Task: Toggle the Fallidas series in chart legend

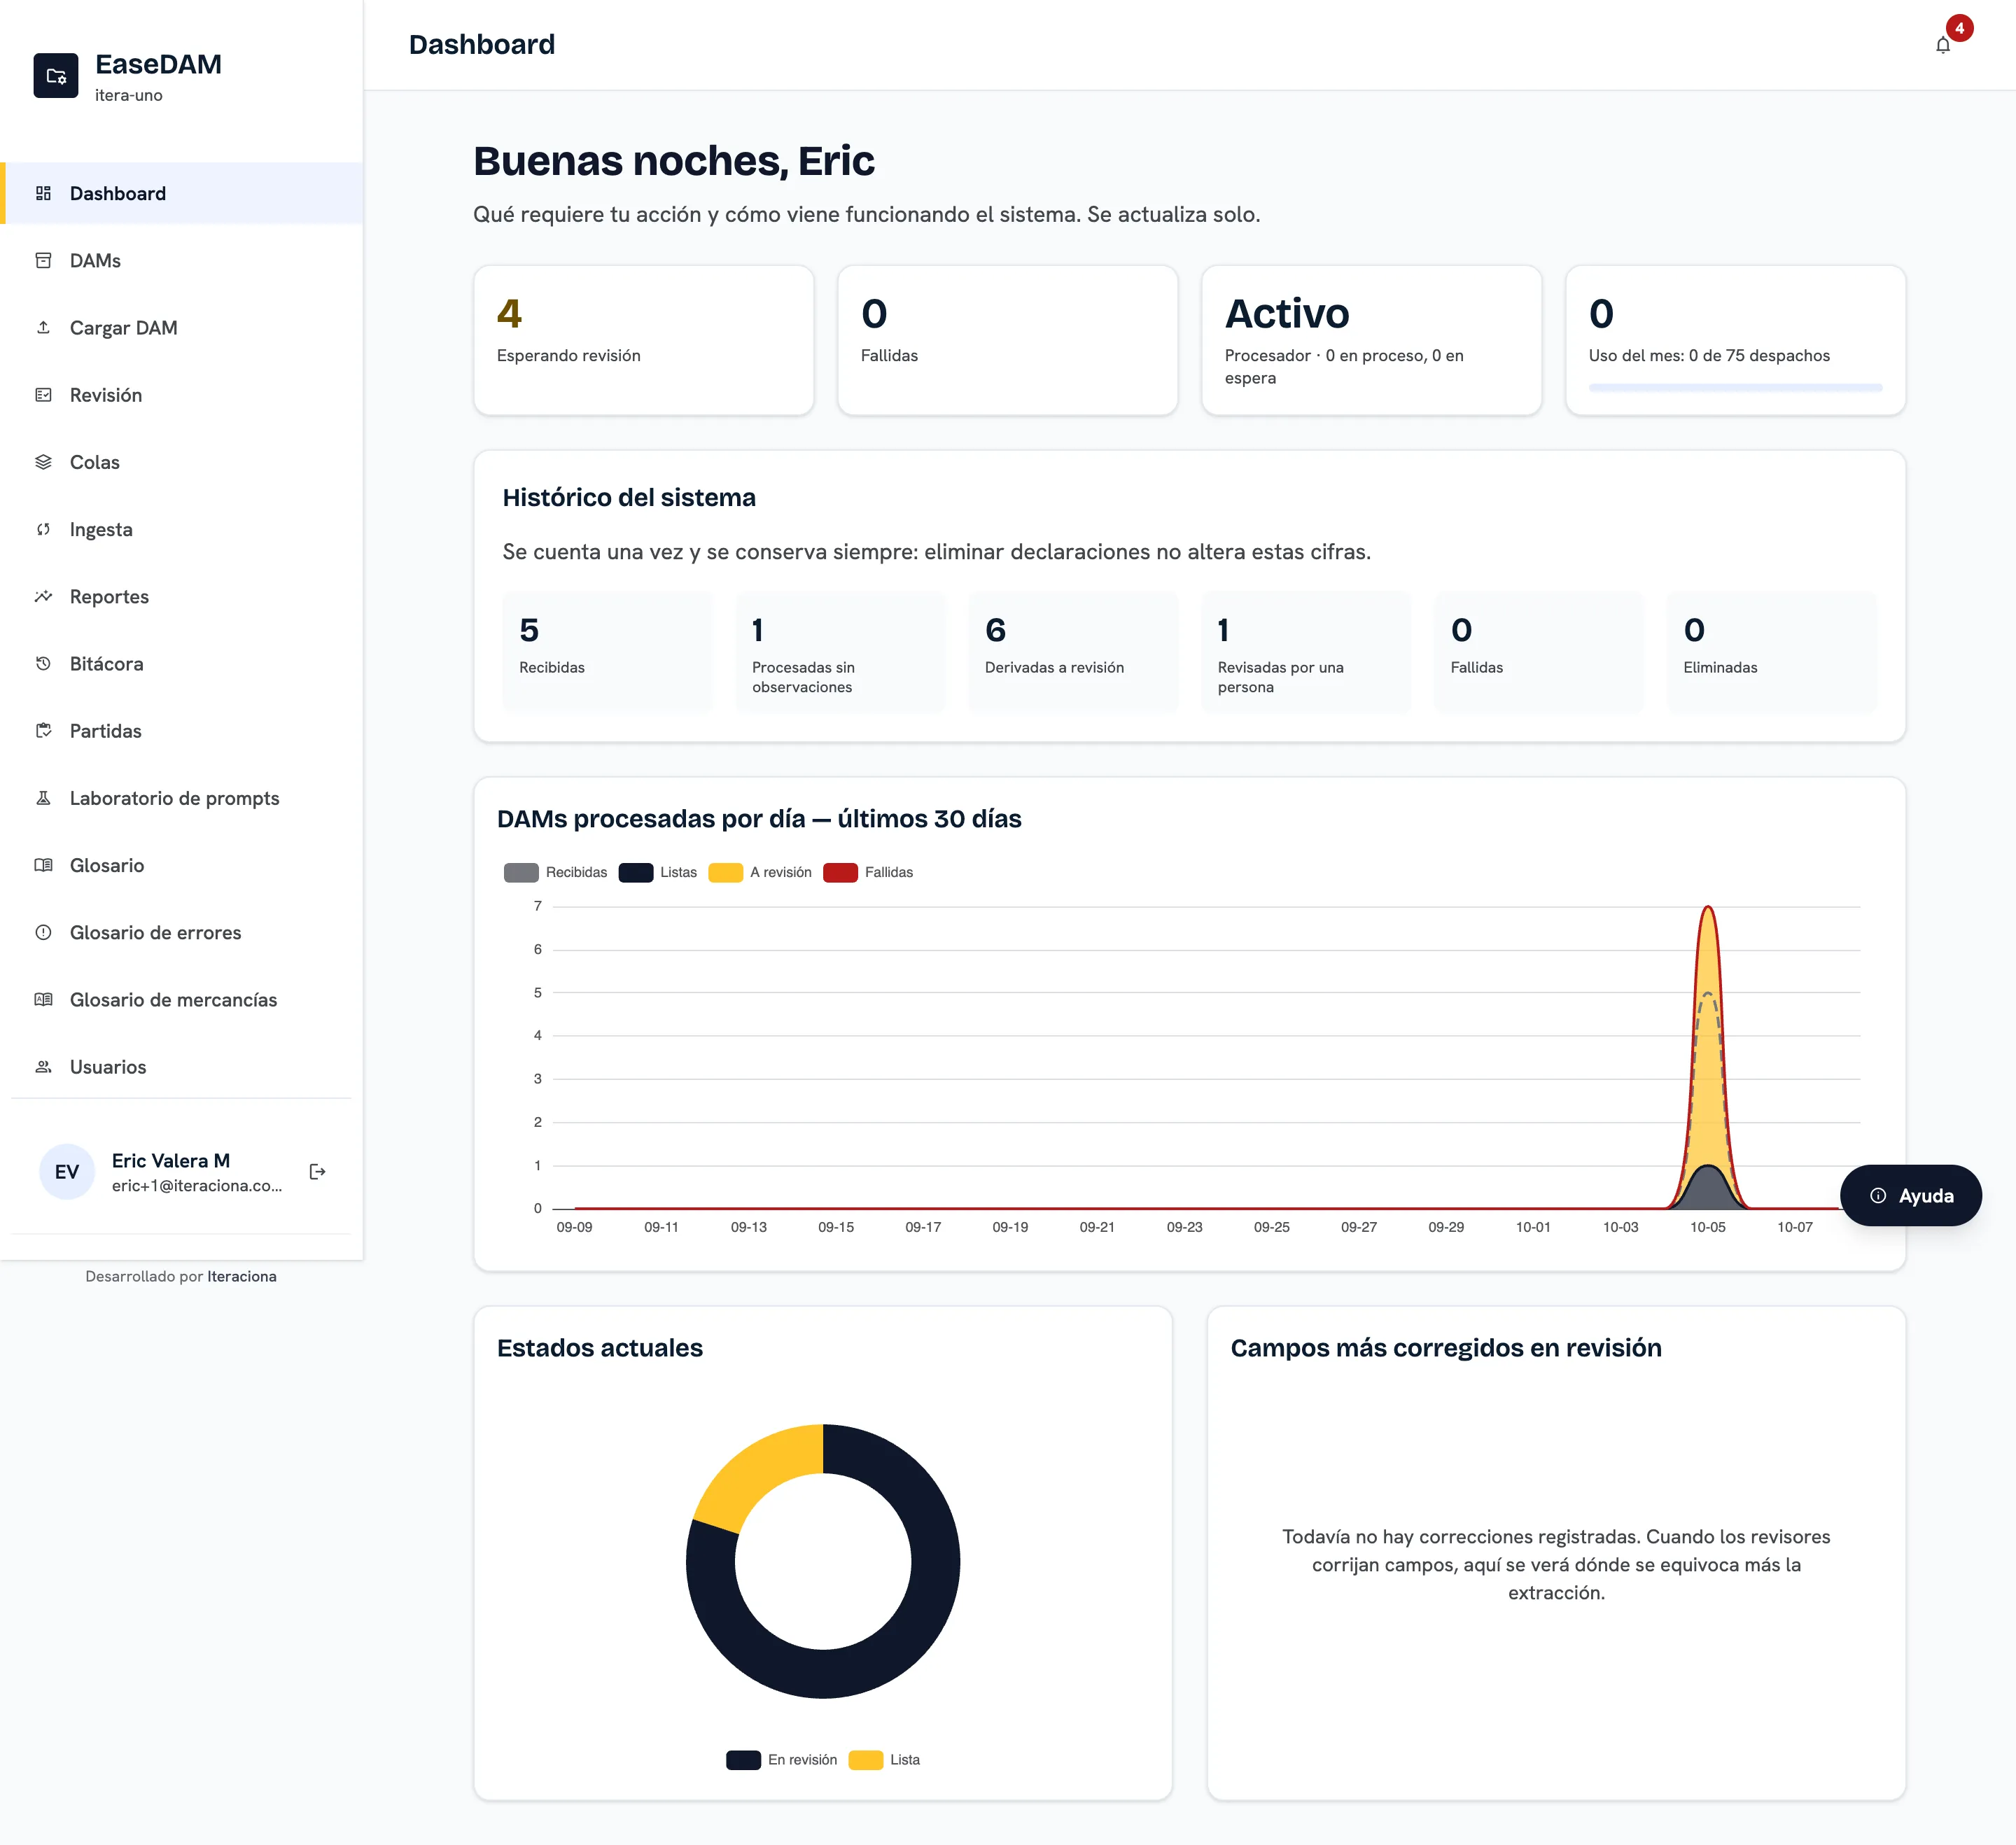Action: [x=868, y=872]
